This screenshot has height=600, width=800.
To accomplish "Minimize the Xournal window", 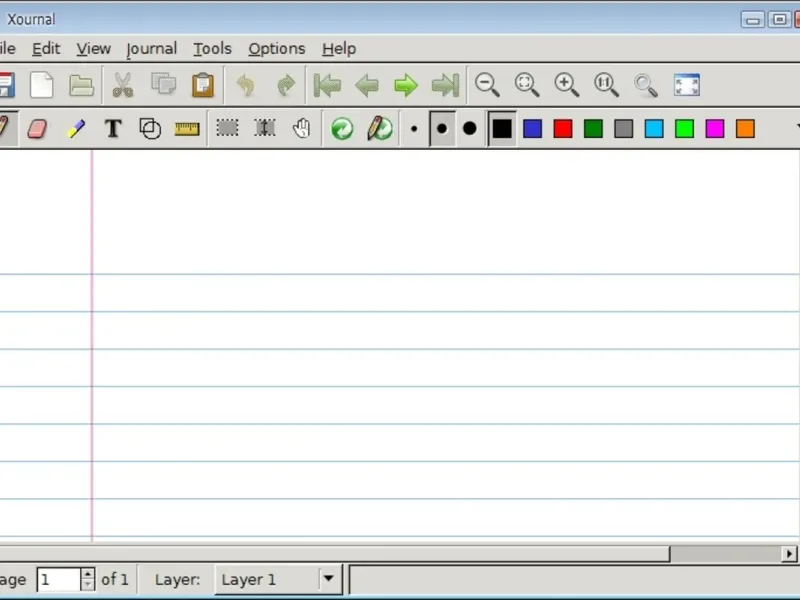I will coord(753,20).
